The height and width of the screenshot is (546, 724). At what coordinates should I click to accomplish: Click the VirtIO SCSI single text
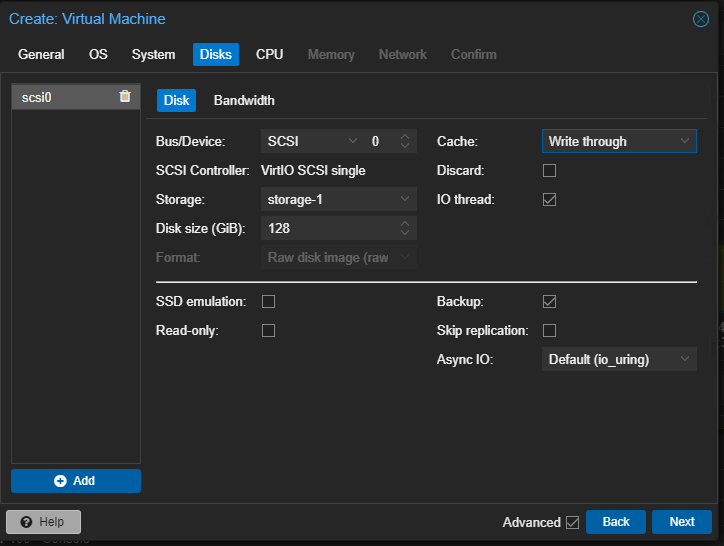pyautogui.click(x=313, y=170)
